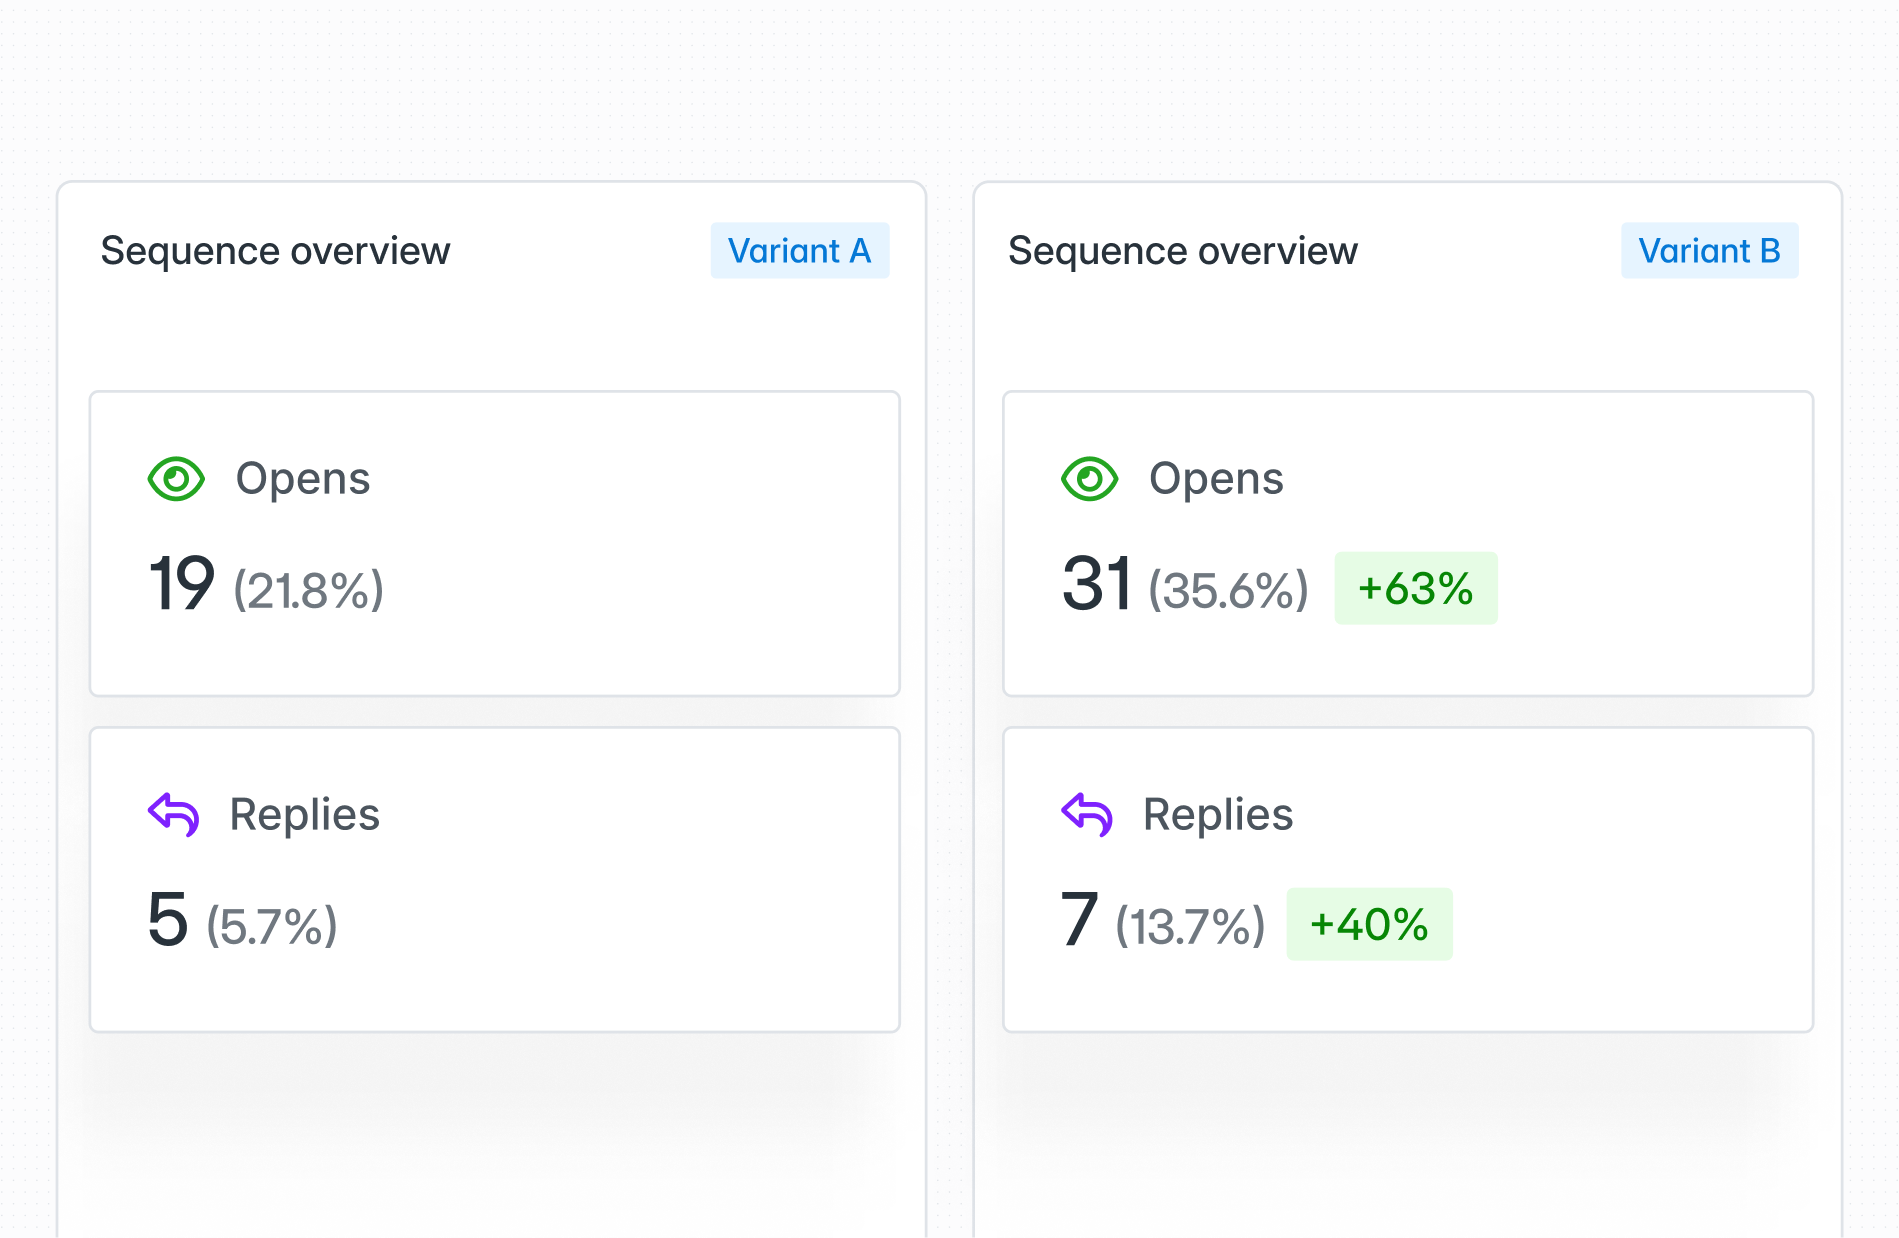The height and width of the screenshot is (1238, 1899).
Task: Click the 35.6% open rate text
Action: pyautogui.click(x=1228, y=590)
